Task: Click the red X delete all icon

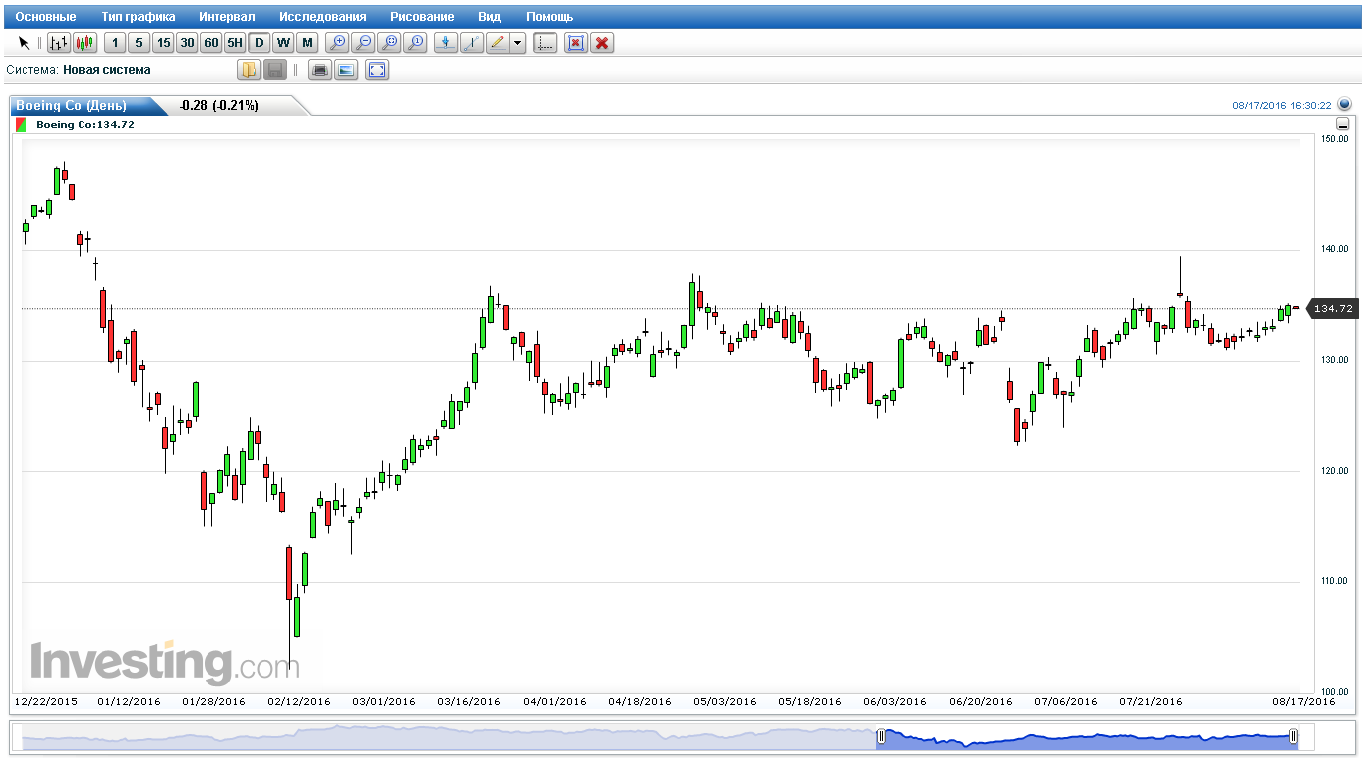Action: [601, 43]
